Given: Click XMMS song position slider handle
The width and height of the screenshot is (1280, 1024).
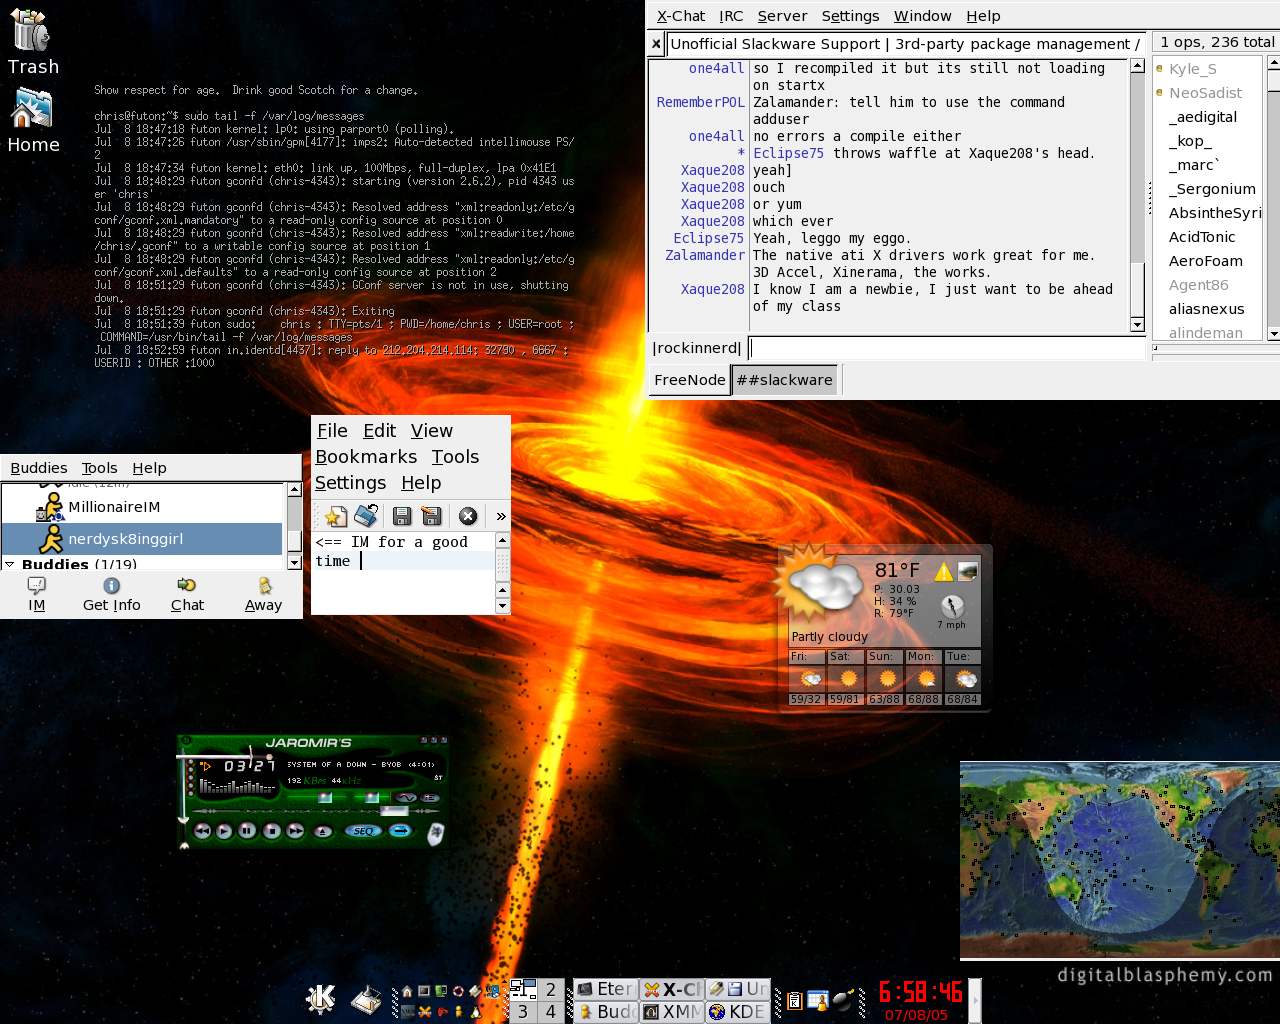Looking at the screenshot, I should [394, 811].
